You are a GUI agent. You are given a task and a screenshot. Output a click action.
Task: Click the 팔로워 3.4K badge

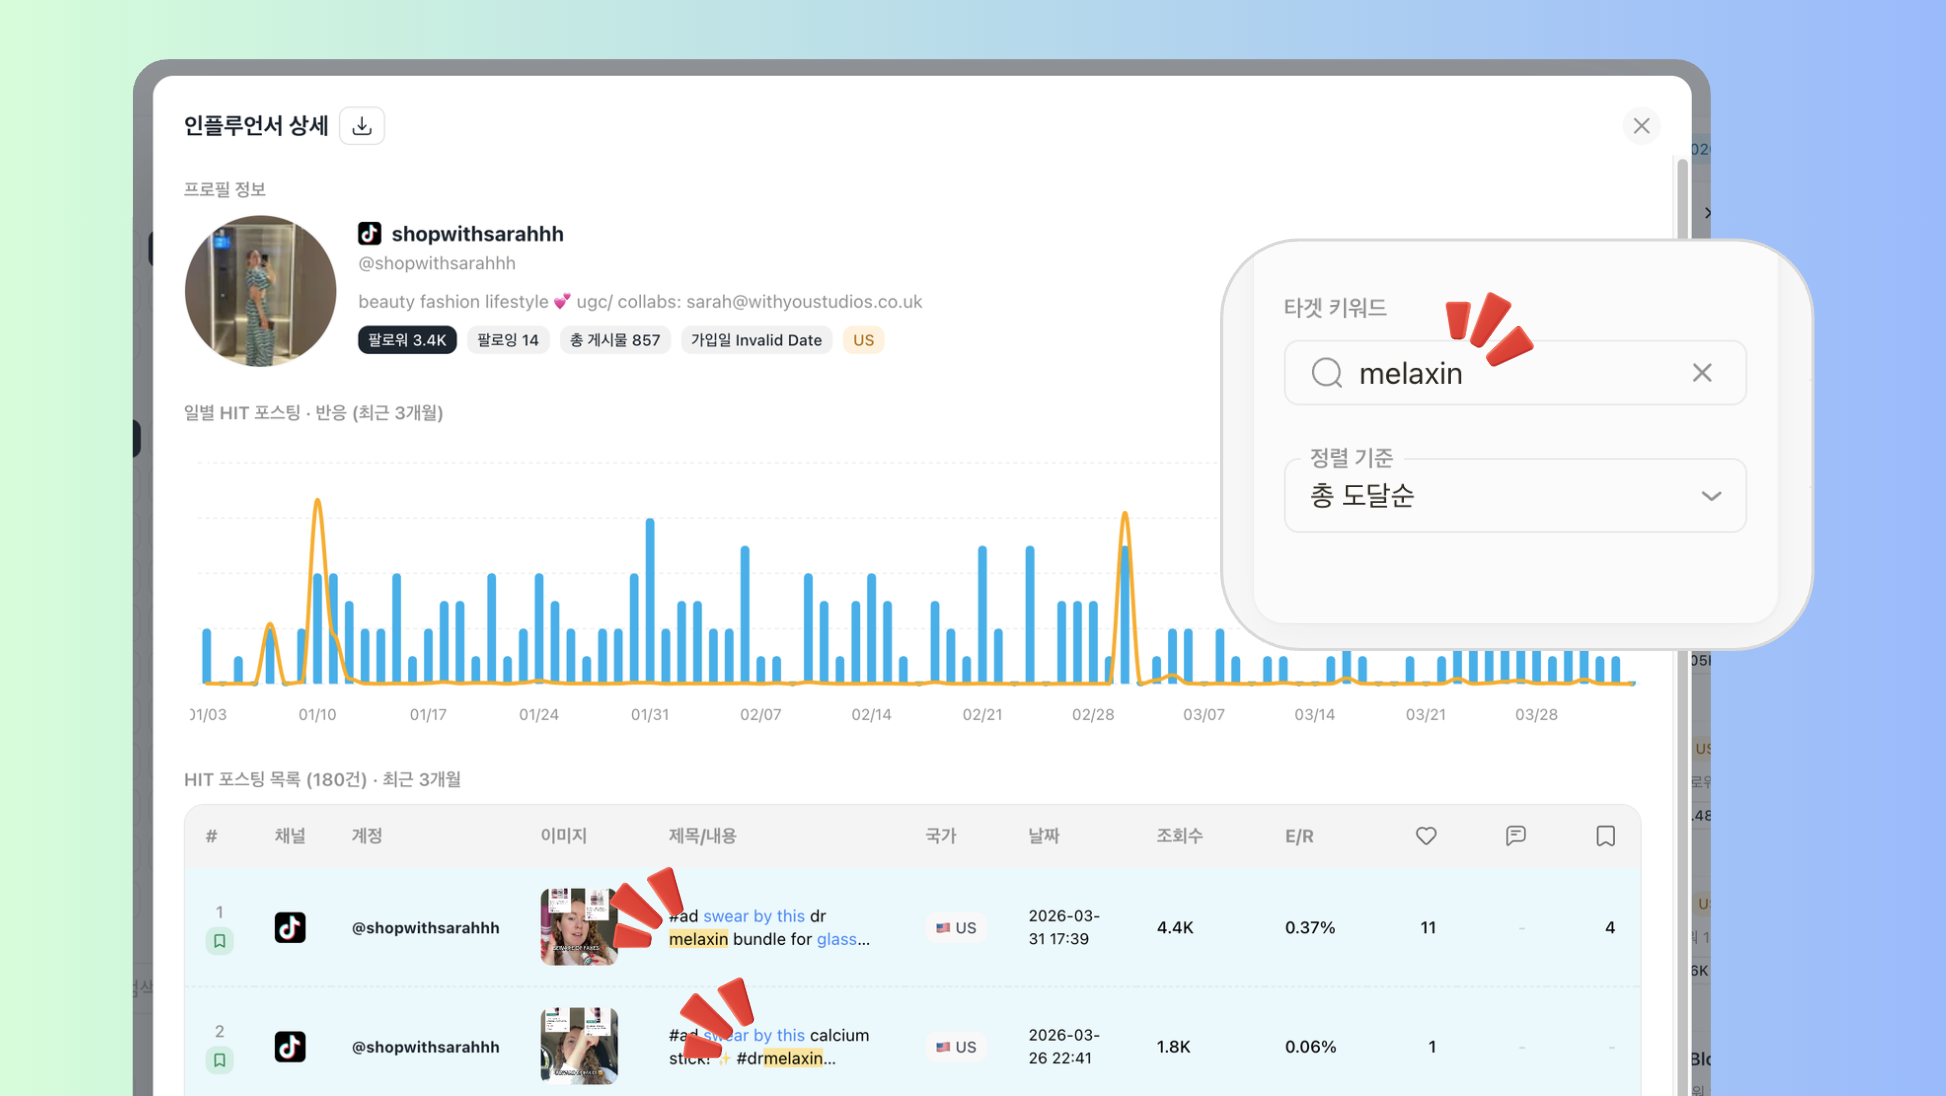407,340
